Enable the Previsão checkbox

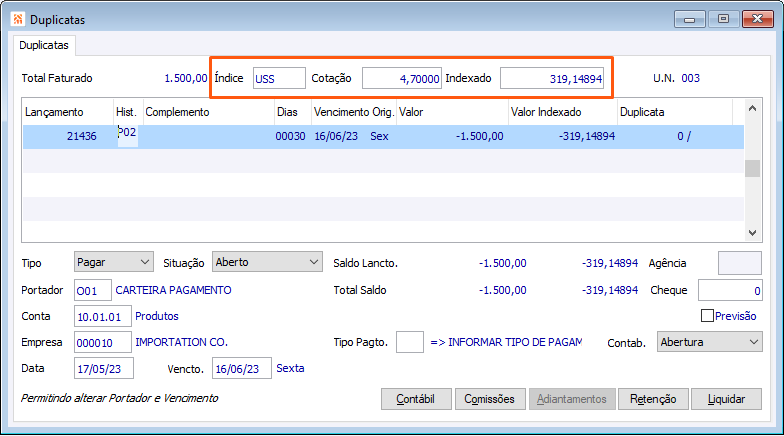click(x=707, y=316)
